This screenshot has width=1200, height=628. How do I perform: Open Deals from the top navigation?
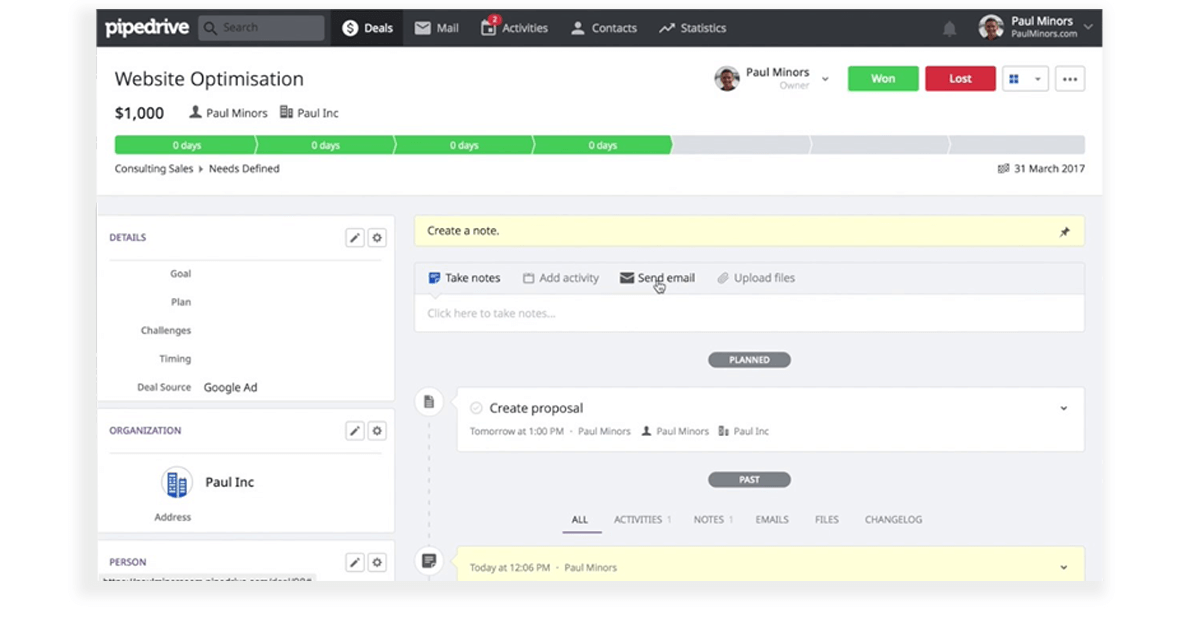[x=366, y=28]
